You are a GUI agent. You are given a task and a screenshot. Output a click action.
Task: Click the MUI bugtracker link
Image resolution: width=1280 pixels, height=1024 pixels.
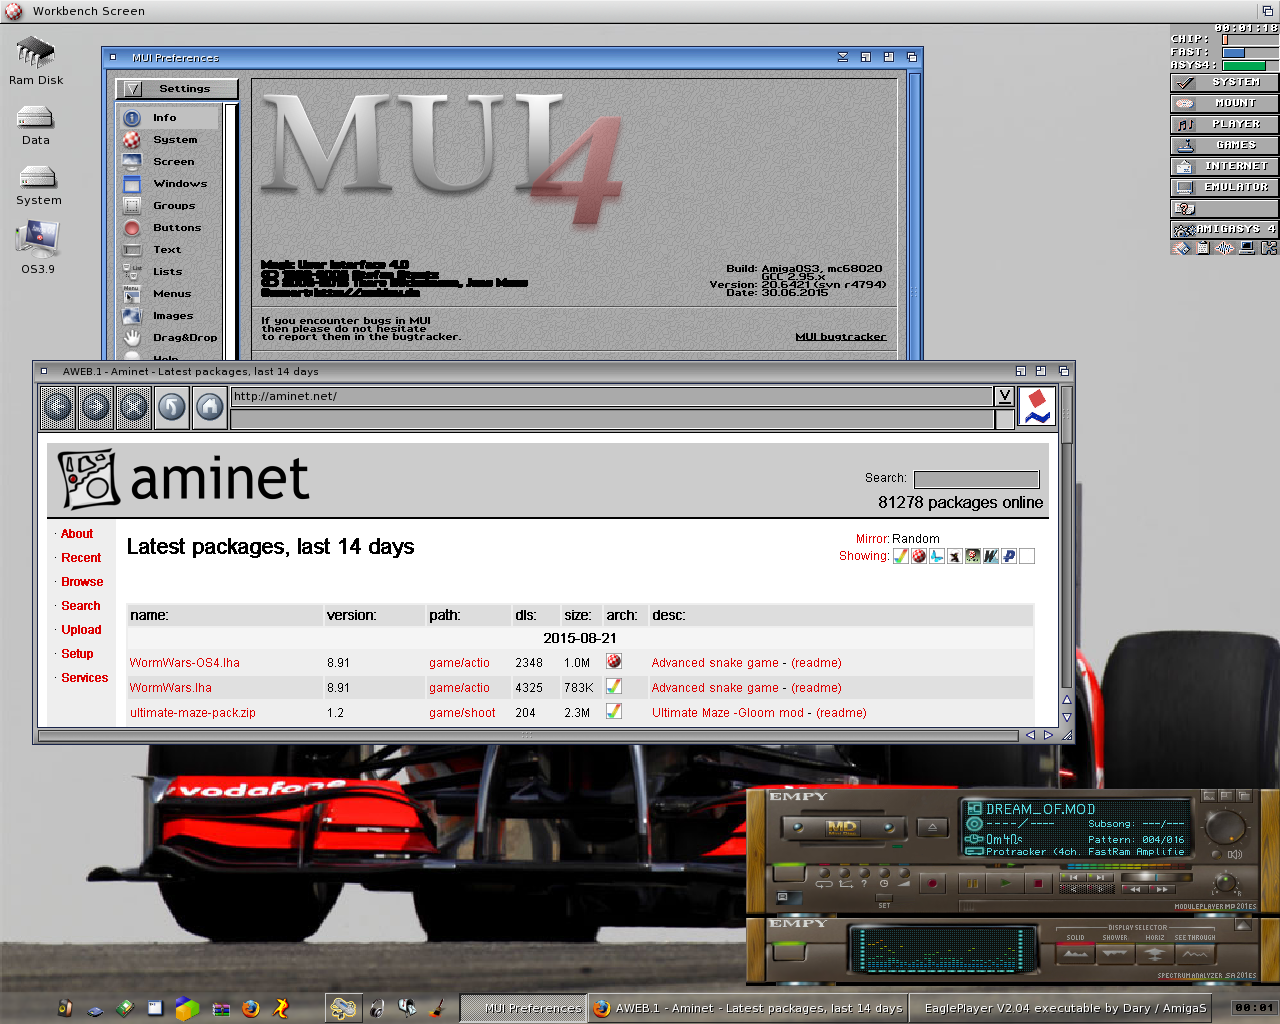(841, 337)
